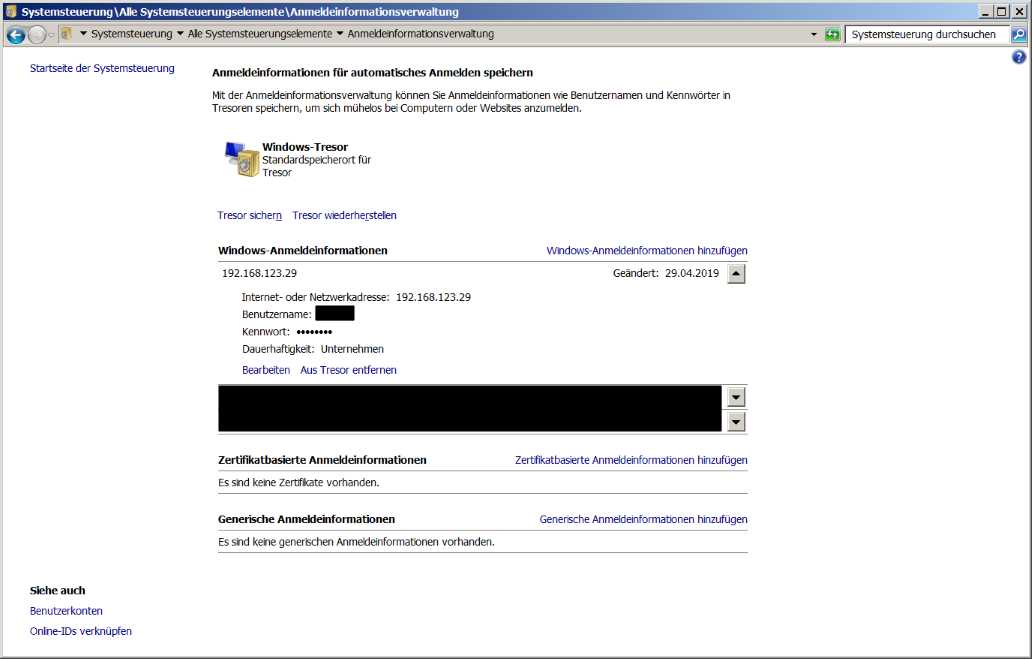The width and height of the screenshot is (1032, 659).
Task: Click Generische Anmeldeinformationen hinzufügen link
Action: tap(644, 519)
